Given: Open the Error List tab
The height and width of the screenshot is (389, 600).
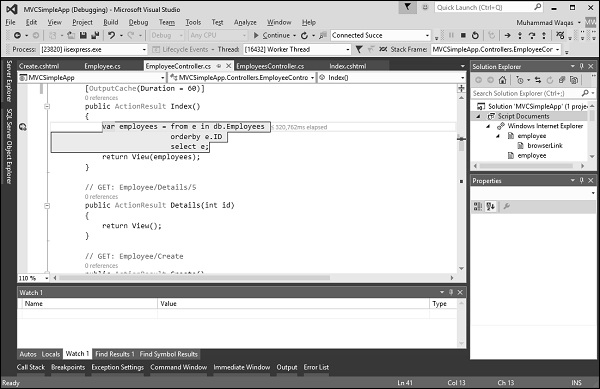Looking at the screenshot, I should point(316,367).
